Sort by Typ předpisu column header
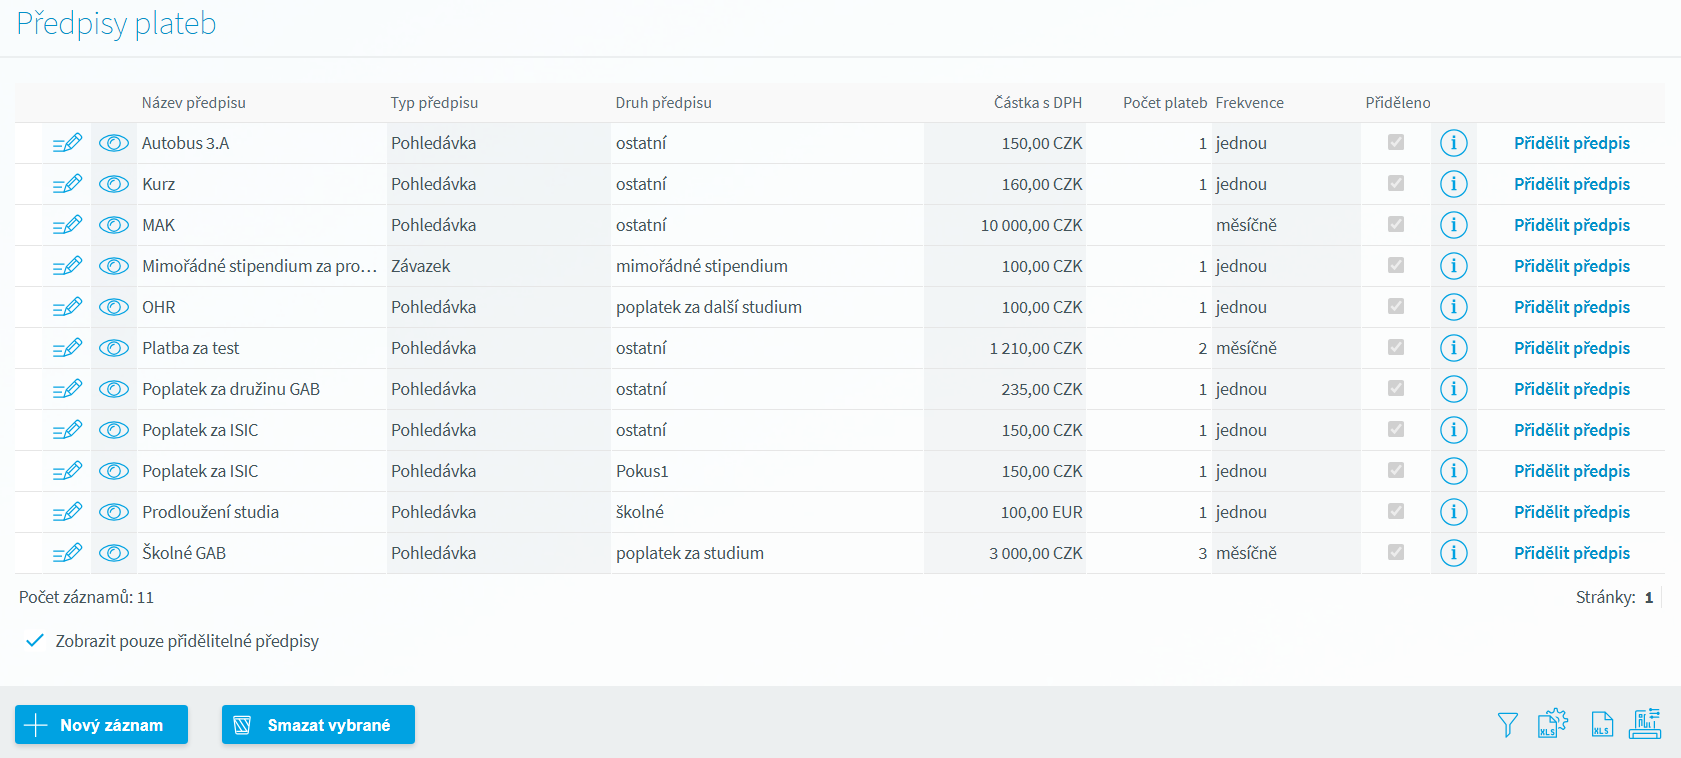Image resolution: width=1681 pixels, height=758 pixels. pyautogui.click(x=434, y=103)
